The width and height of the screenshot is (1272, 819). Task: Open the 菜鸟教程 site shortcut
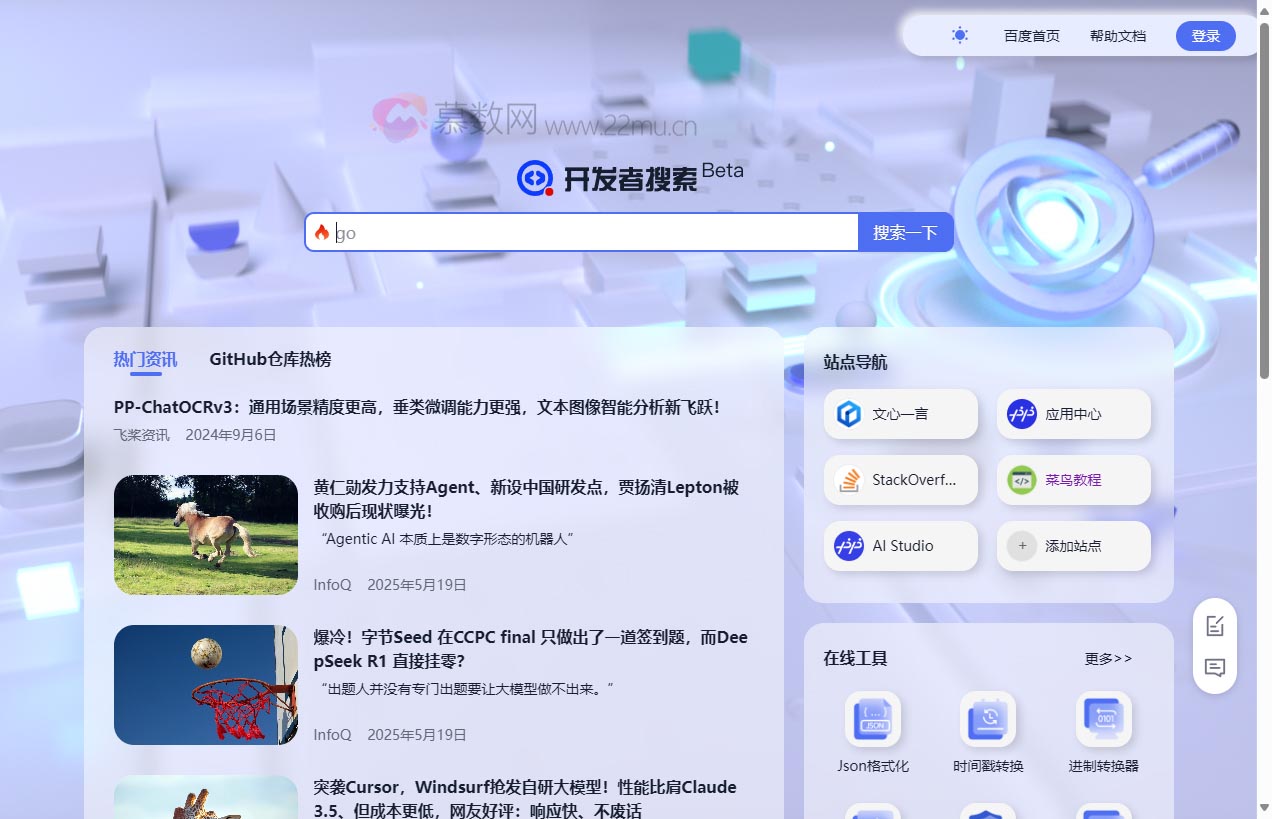(1072, 480)
